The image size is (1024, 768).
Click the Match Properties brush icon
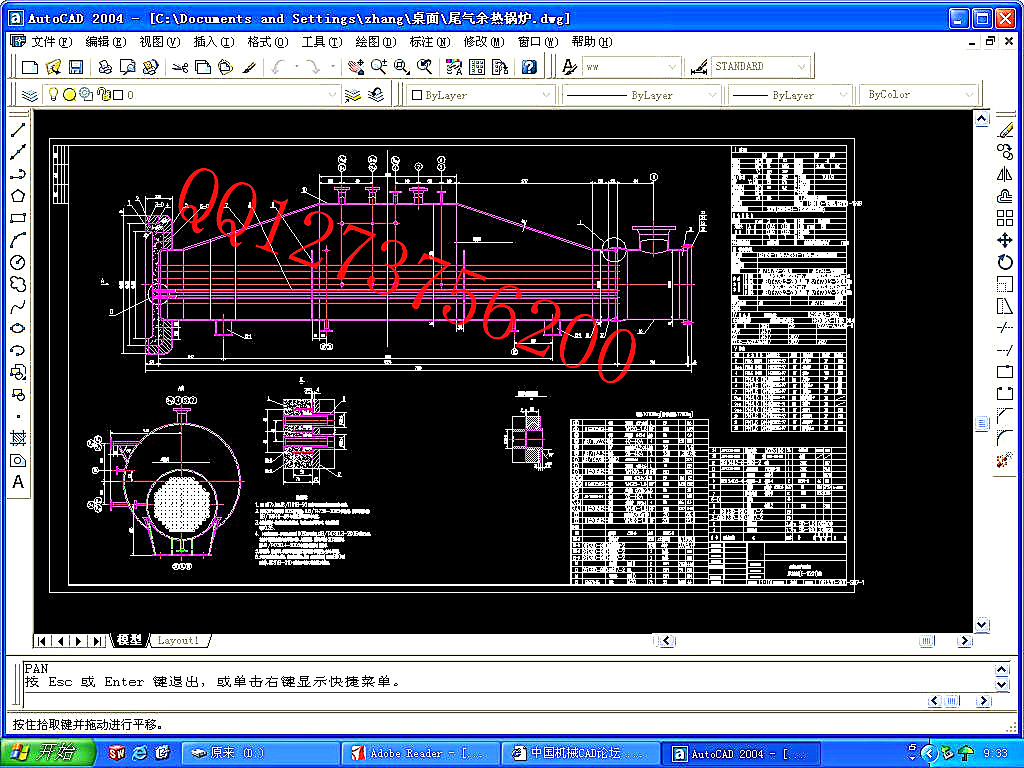coord(249,67)
